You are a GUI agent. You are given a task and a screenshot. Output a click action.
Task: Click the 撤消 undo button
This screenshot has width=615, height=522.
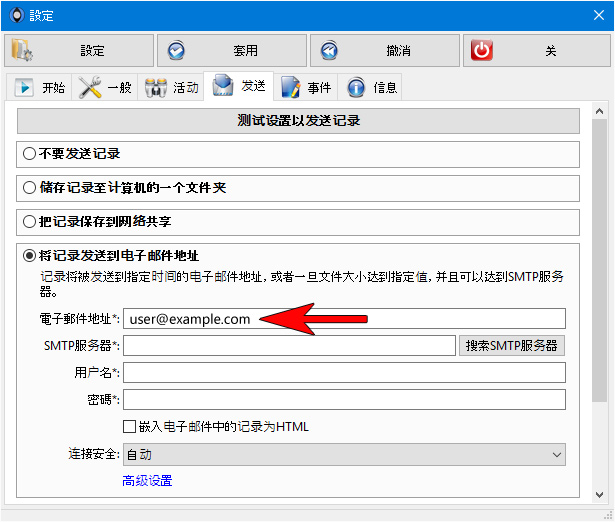[x=385, y=51]
